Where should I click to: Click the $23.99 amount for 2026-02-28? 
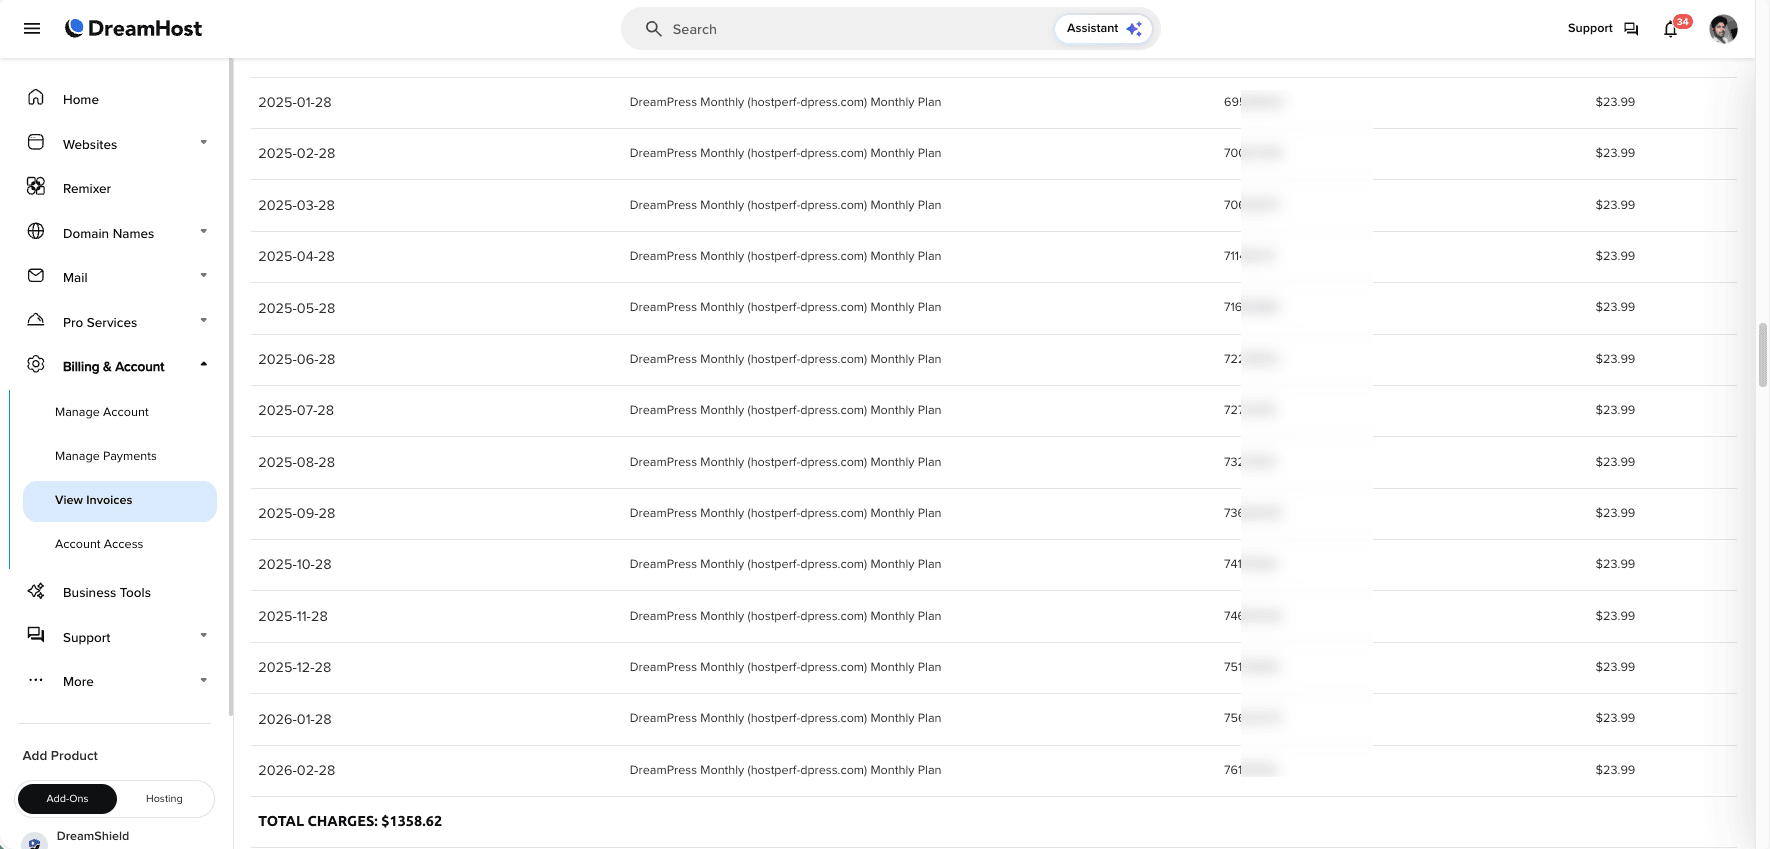tap(1615, 770)
